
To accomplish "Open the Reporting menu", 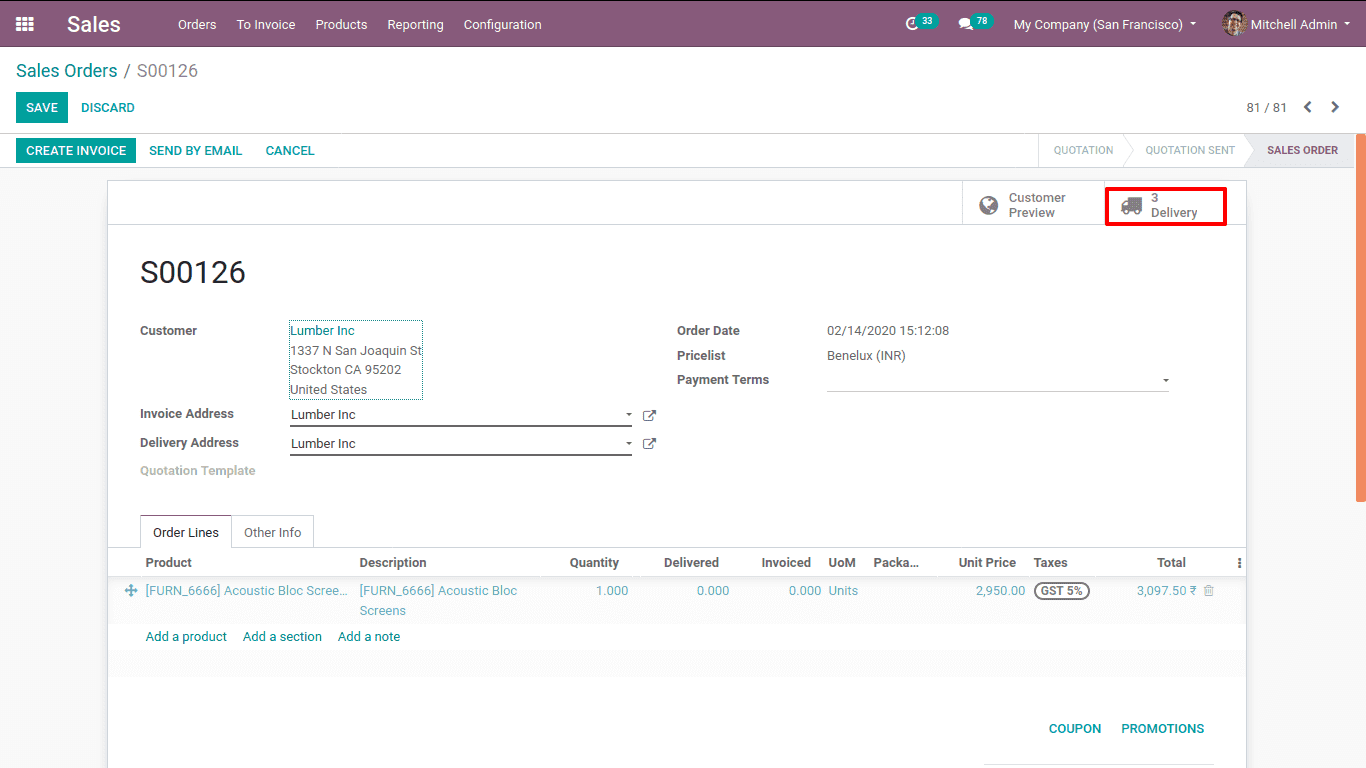I will 415,24.
